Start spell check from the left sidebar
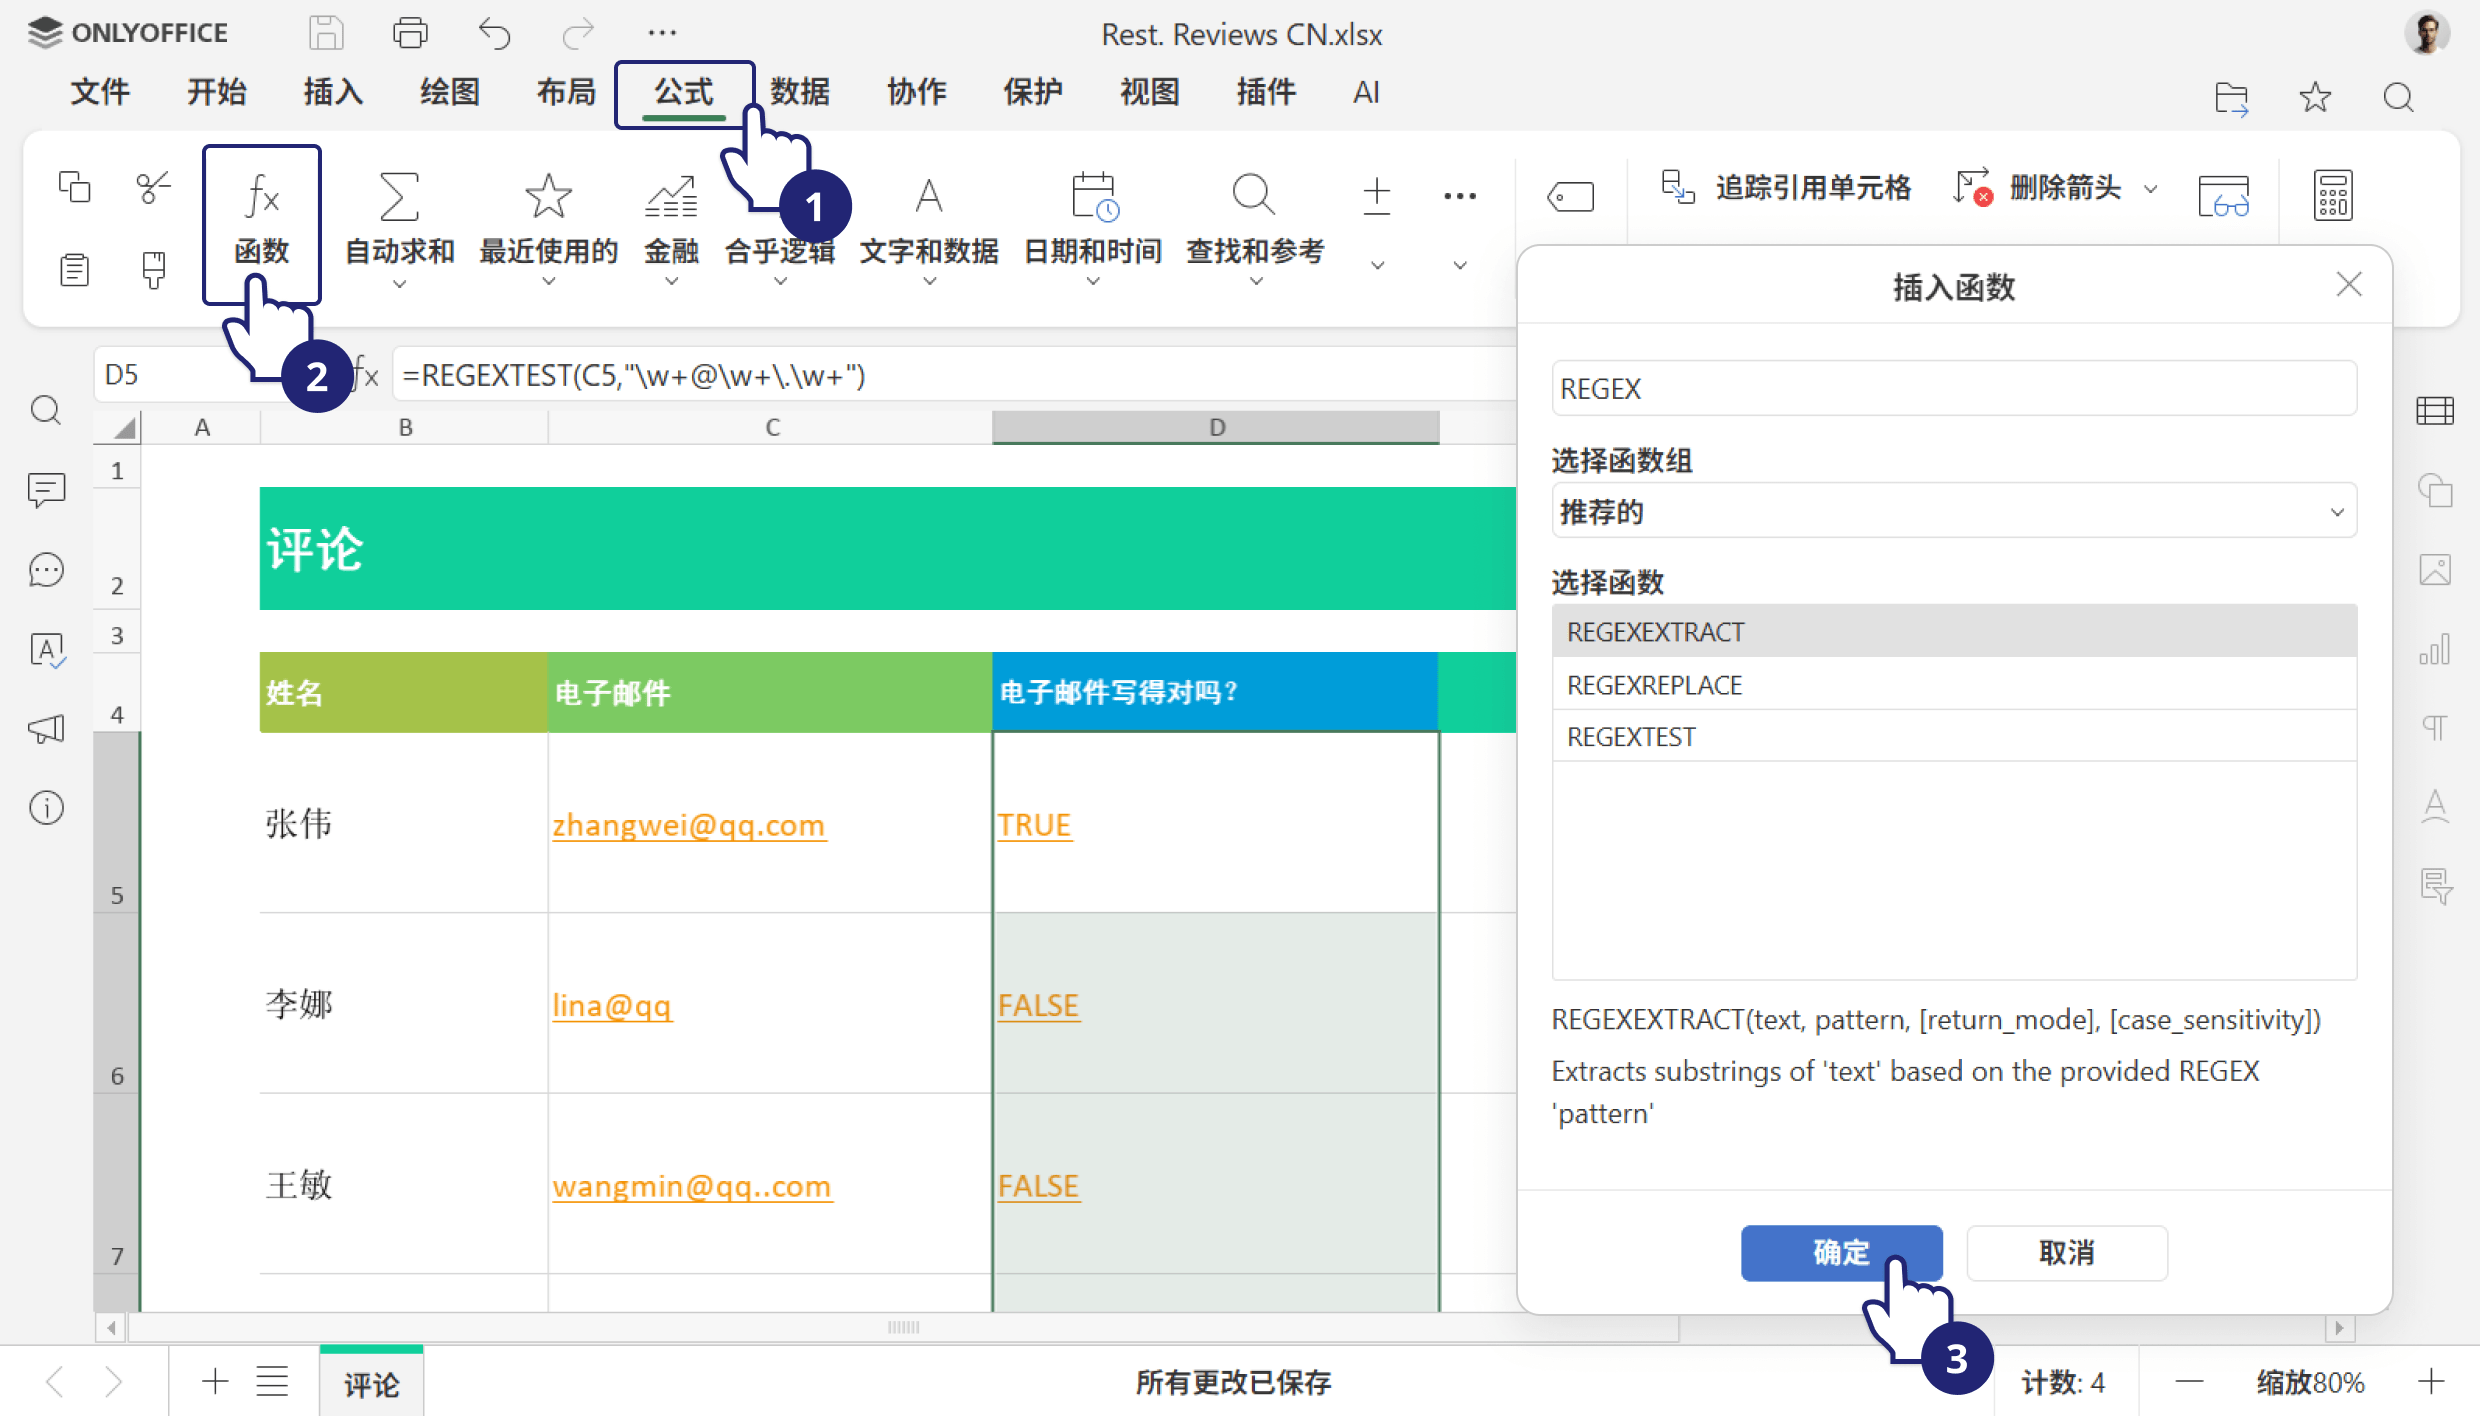The width and height of the screenshot is (2480, 1416). (46, 649)
